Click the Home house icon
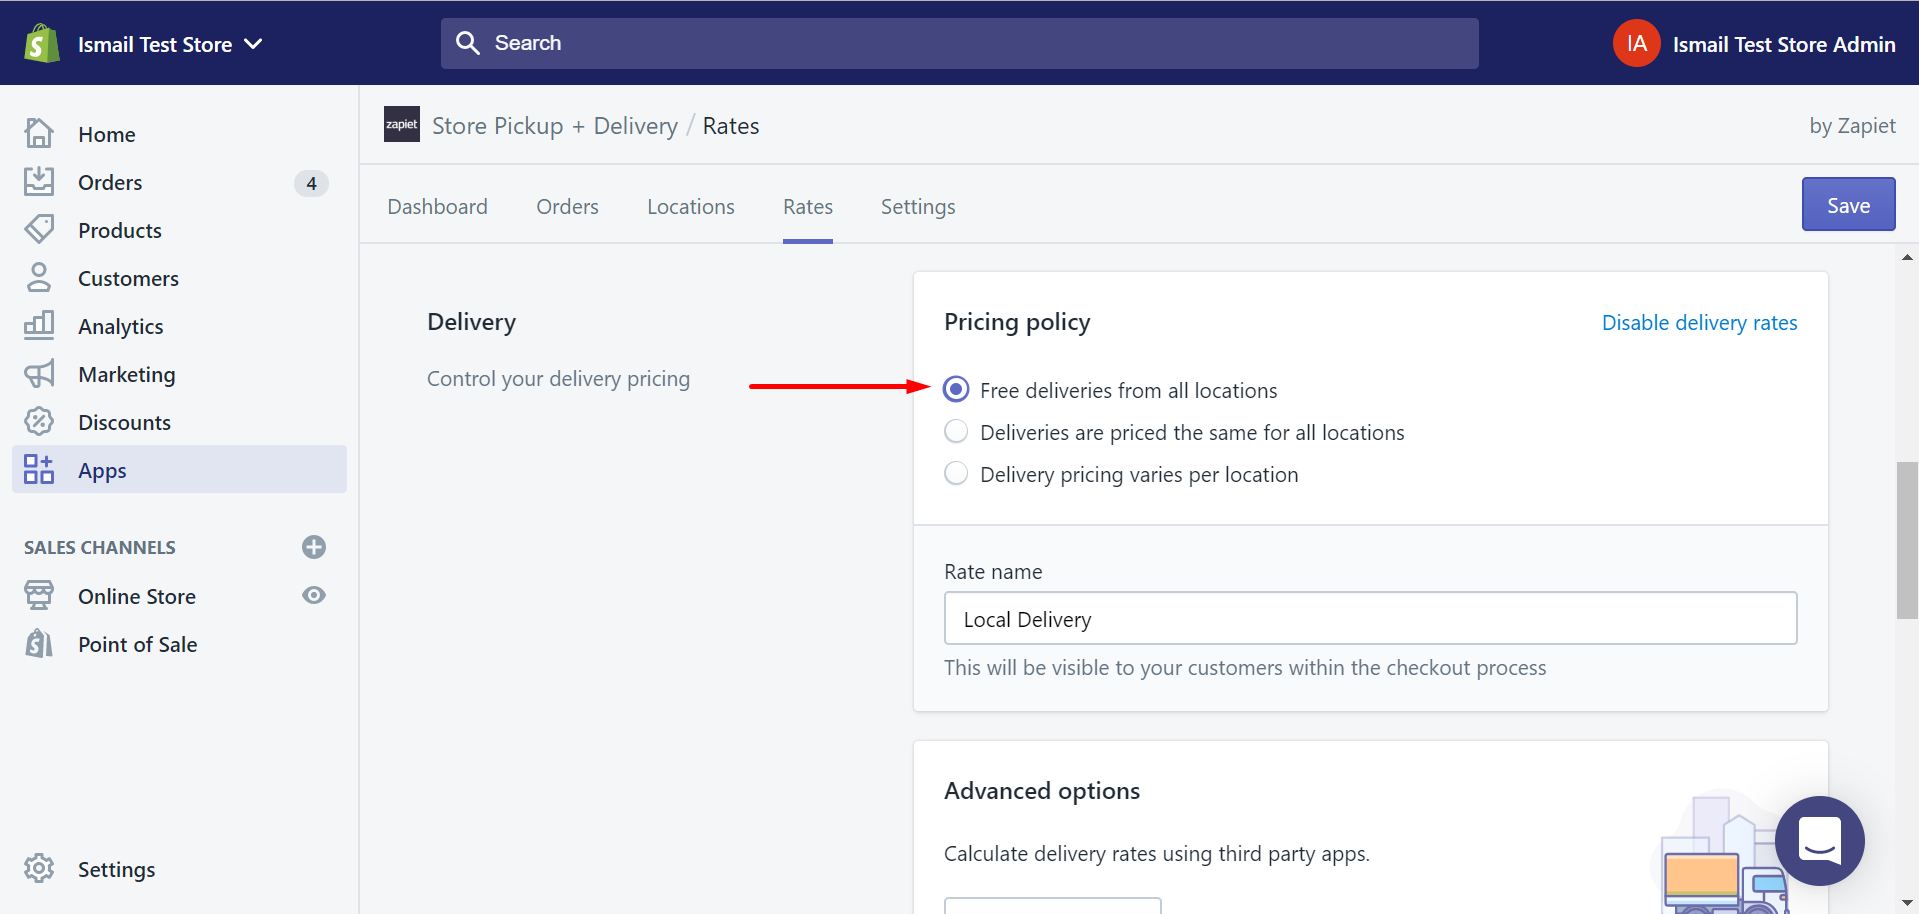 point(39,133)
